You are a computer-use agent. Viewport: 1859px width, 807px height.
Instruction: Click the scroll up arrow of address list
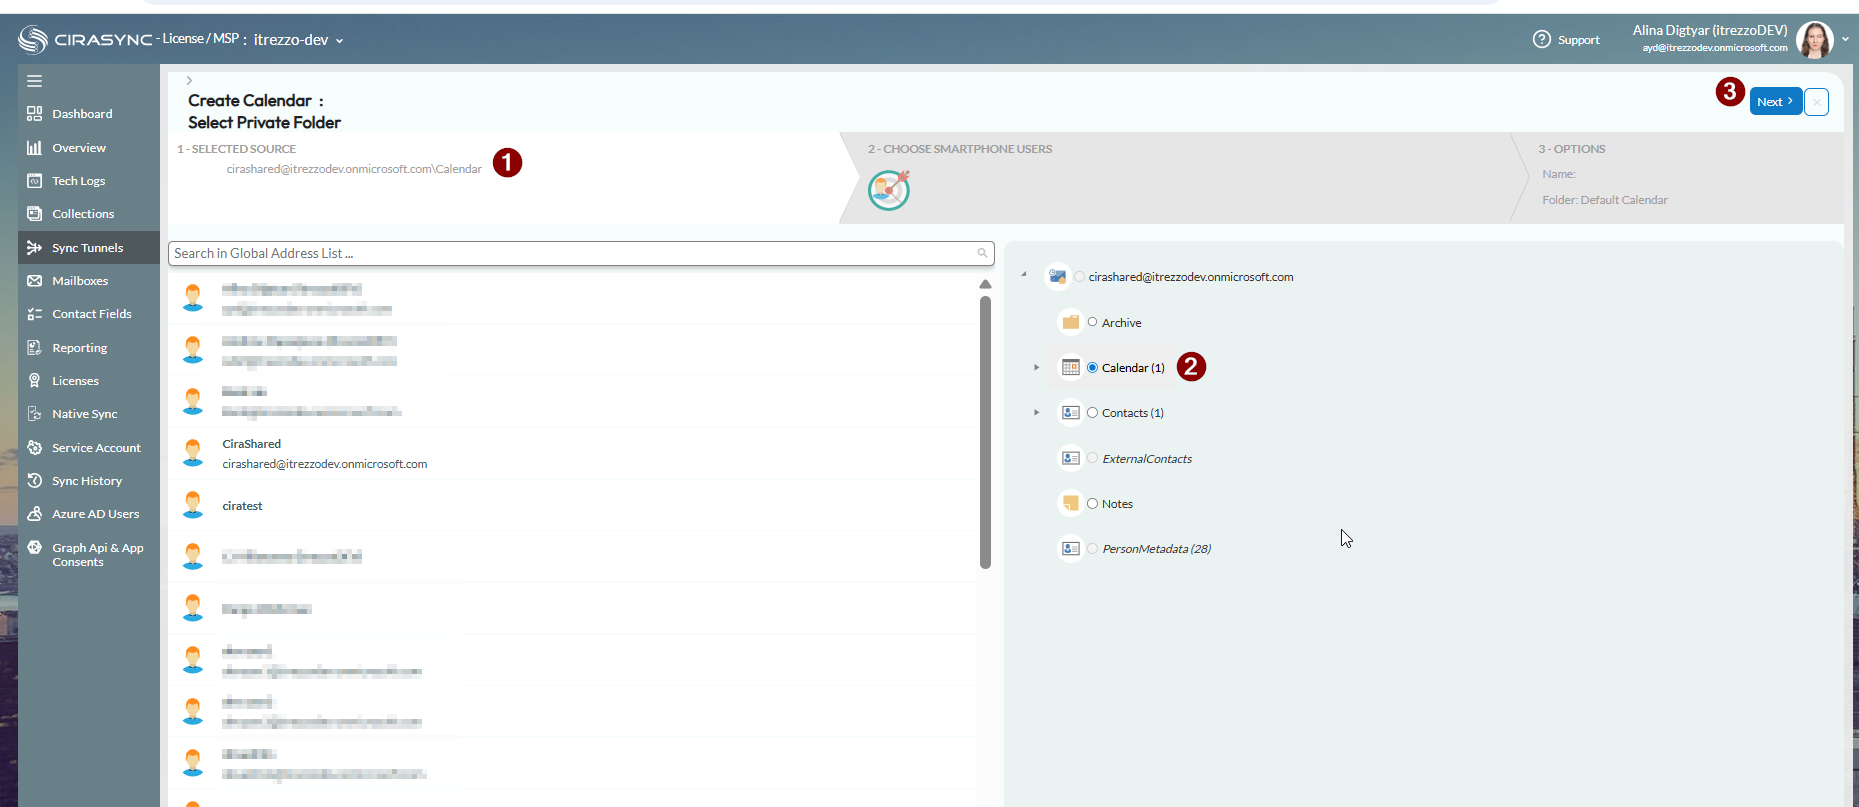coord(985,284)
